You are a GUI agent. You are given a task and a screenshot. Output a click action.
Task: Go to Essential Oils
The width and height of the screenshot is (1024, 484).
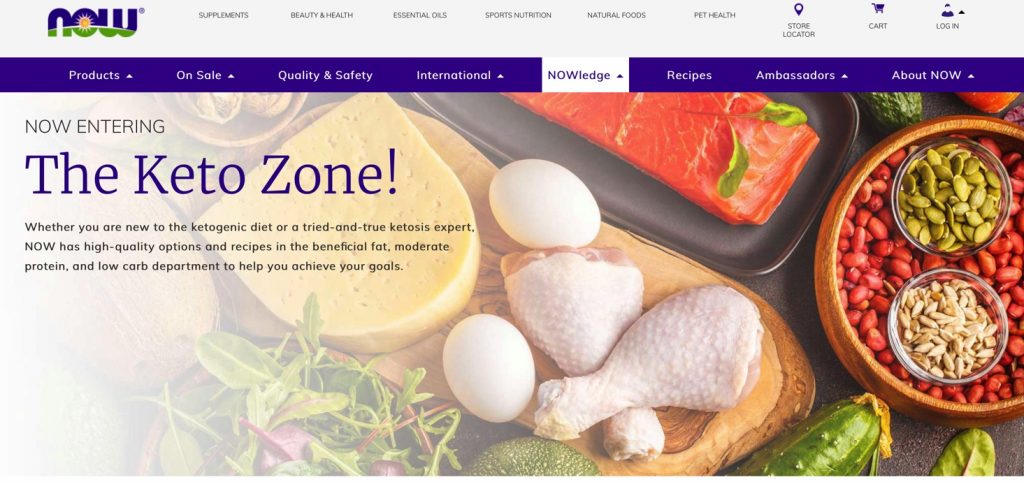pyautogui.click(x=420, y=15)
